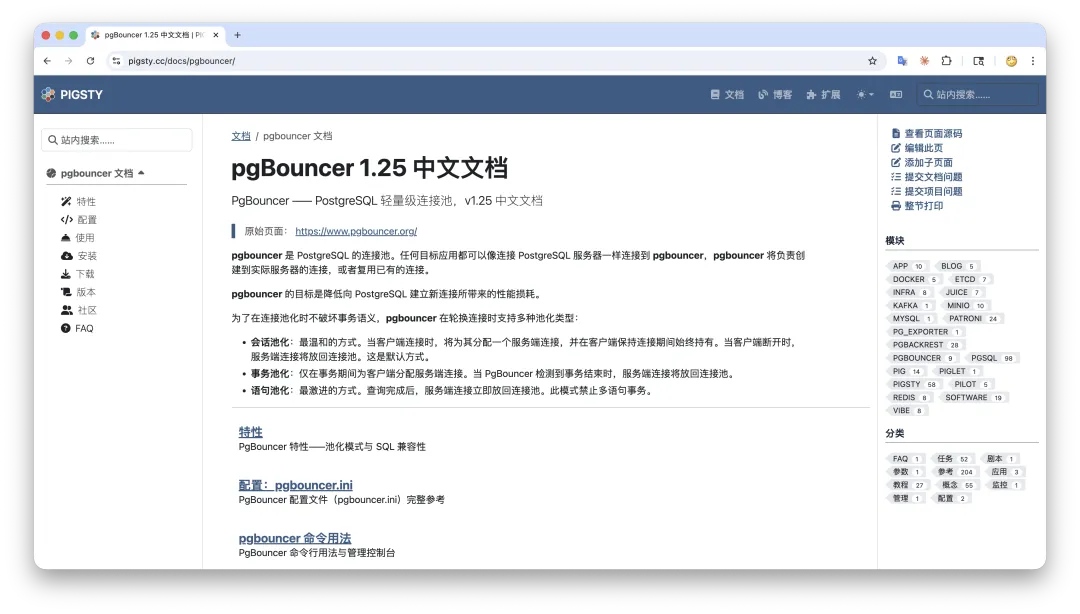Click the 编辑此页 link
The height and width of the screenshot is (614, 1080).
925,147
